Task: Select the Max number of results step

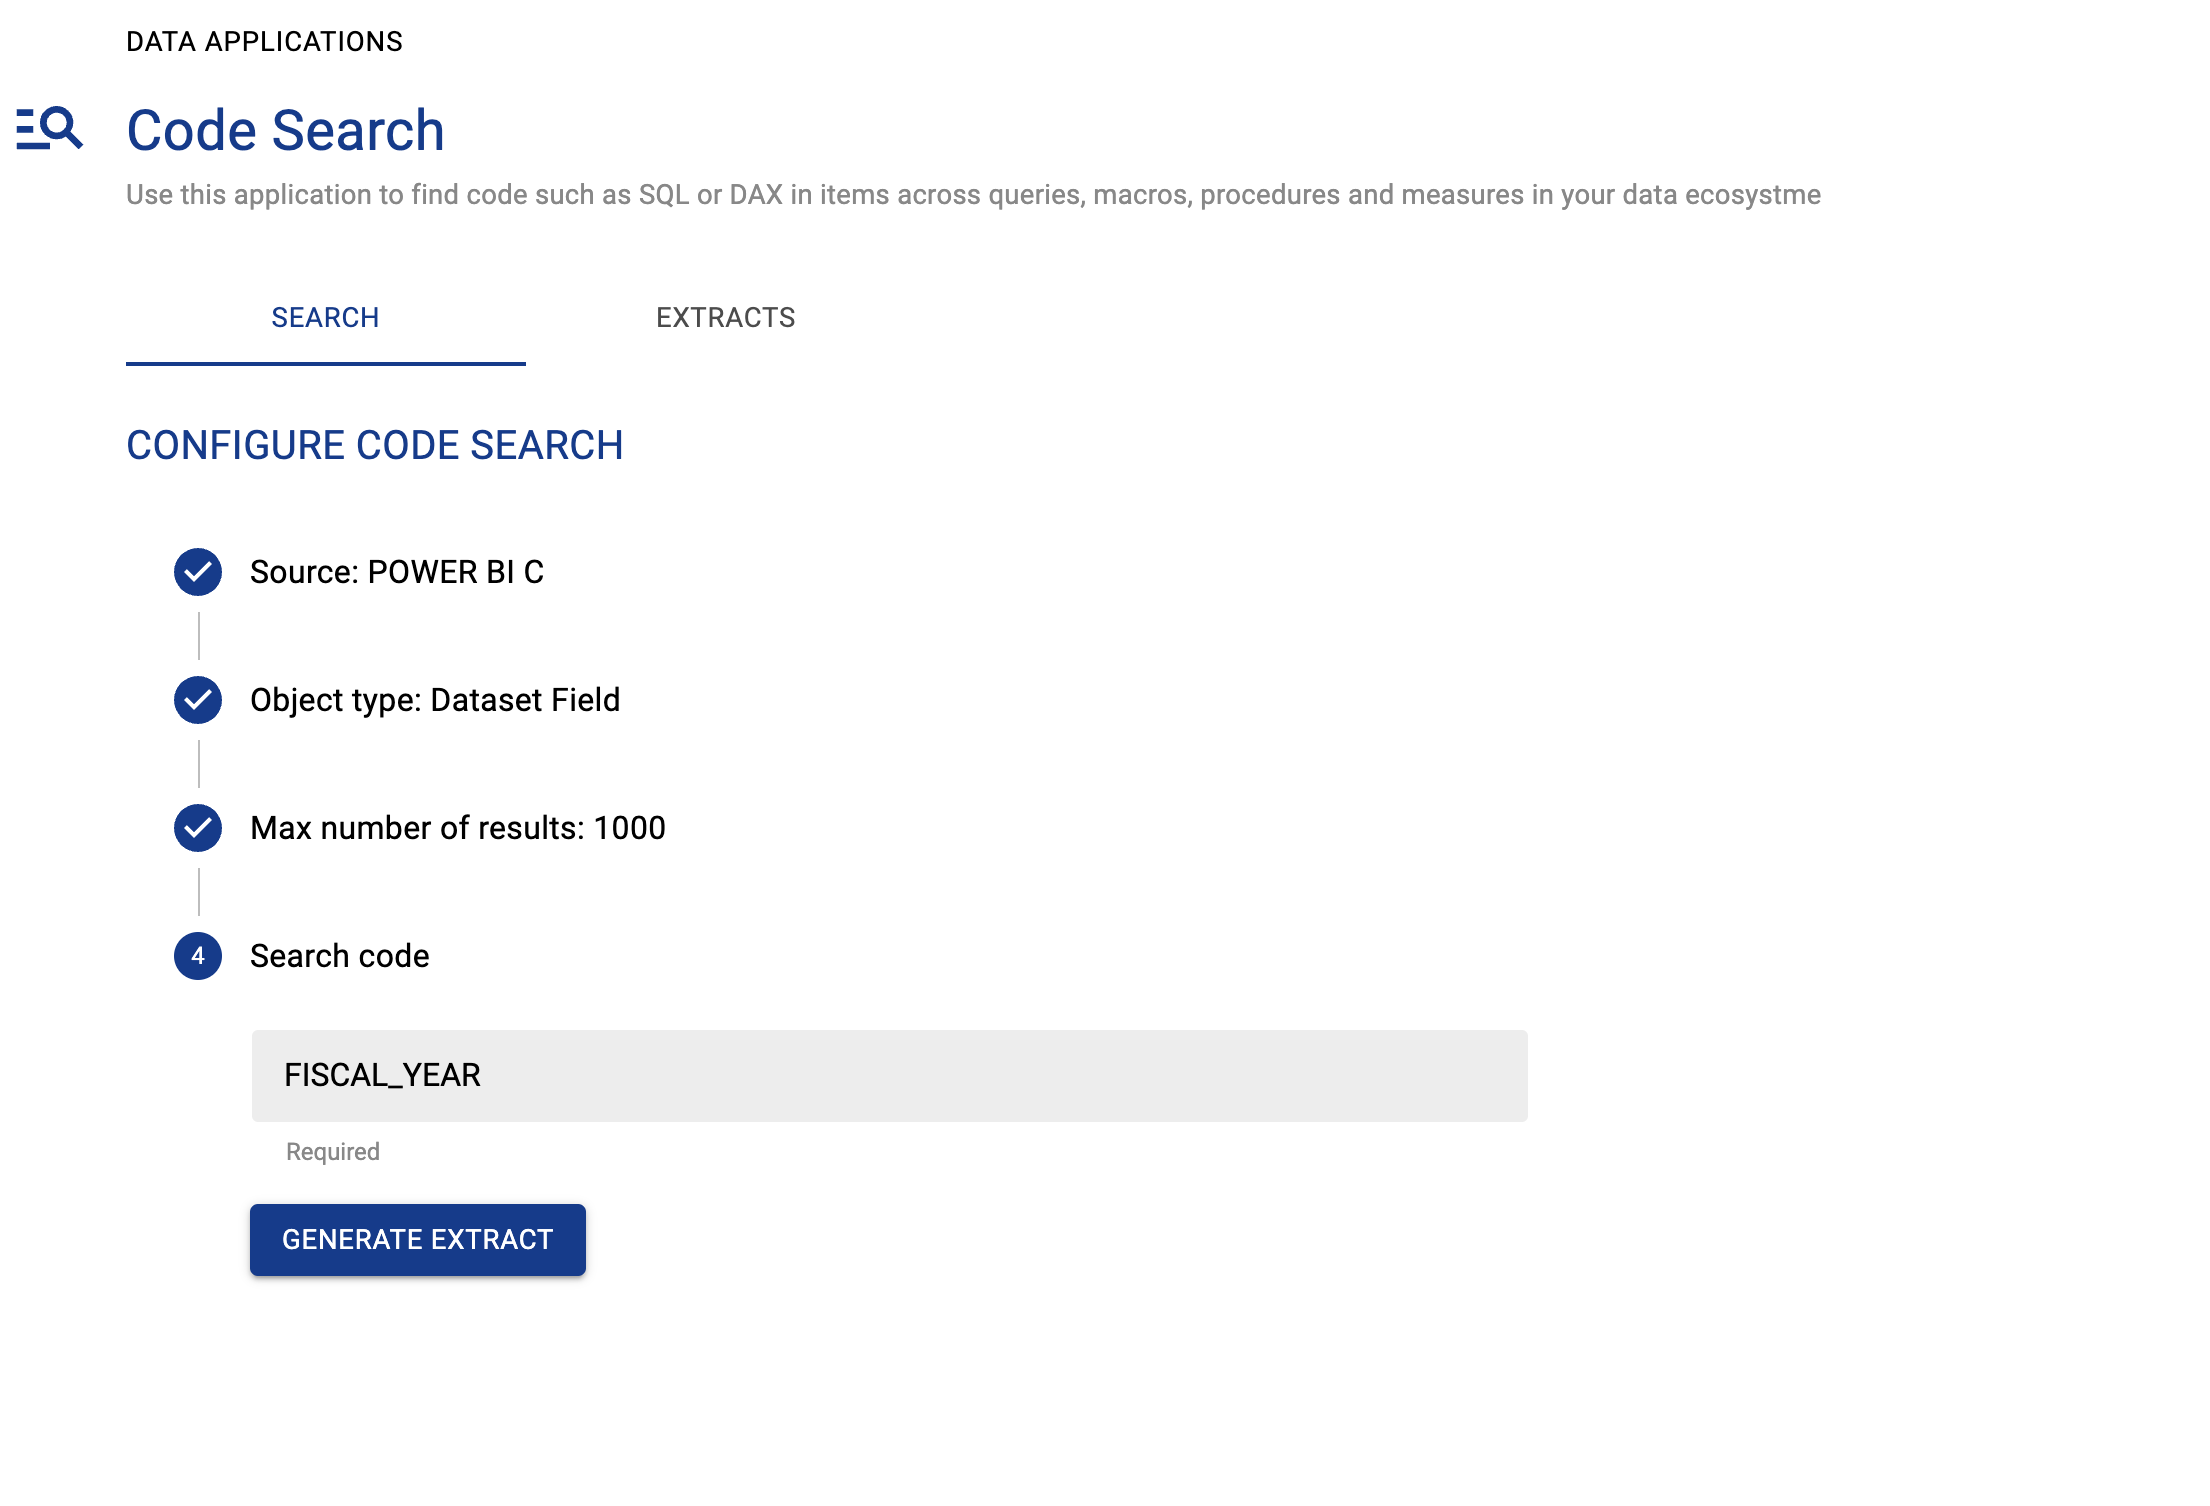Action: [x=459, y=827]
